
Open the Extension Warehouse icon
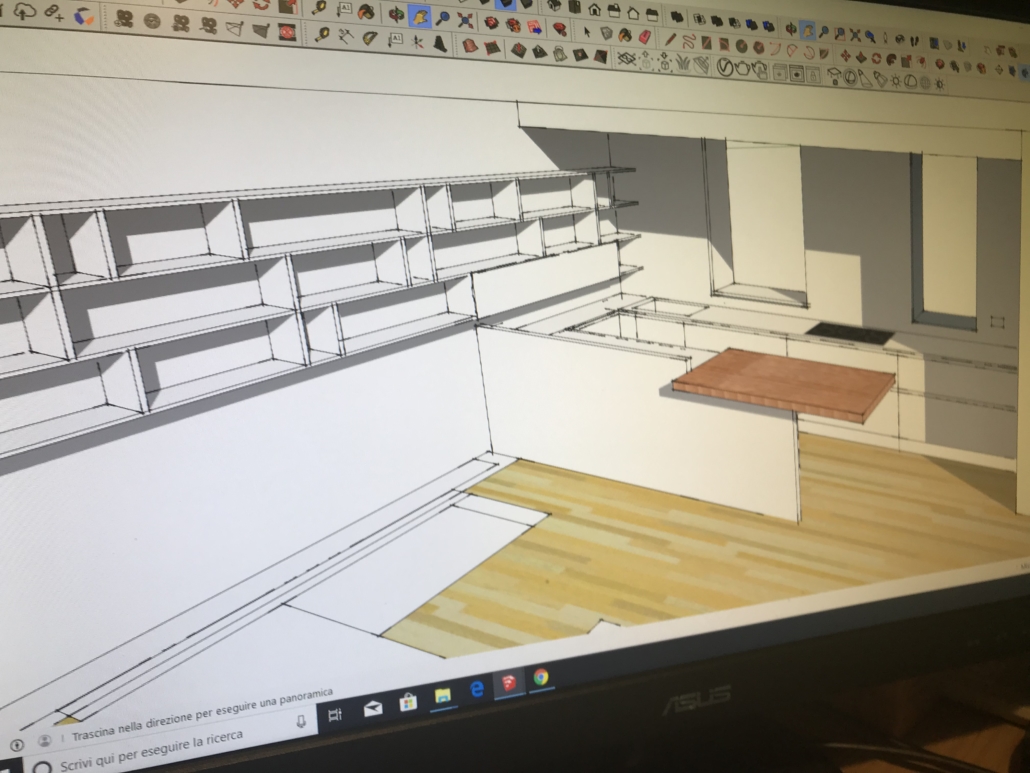point(84,16)
